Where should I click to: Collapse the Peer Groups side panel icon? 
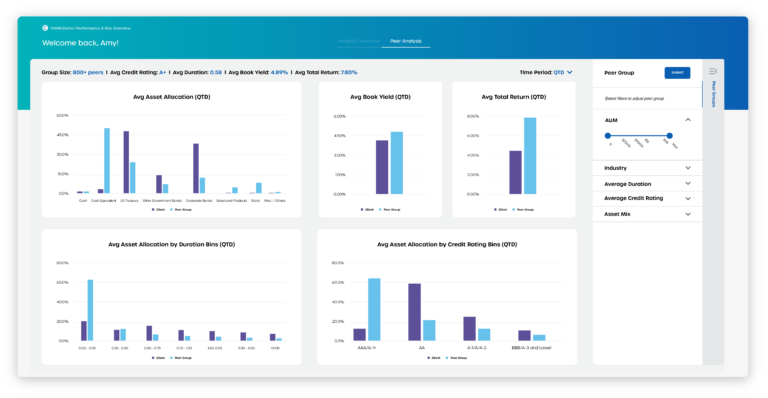(x=713, y=71)
